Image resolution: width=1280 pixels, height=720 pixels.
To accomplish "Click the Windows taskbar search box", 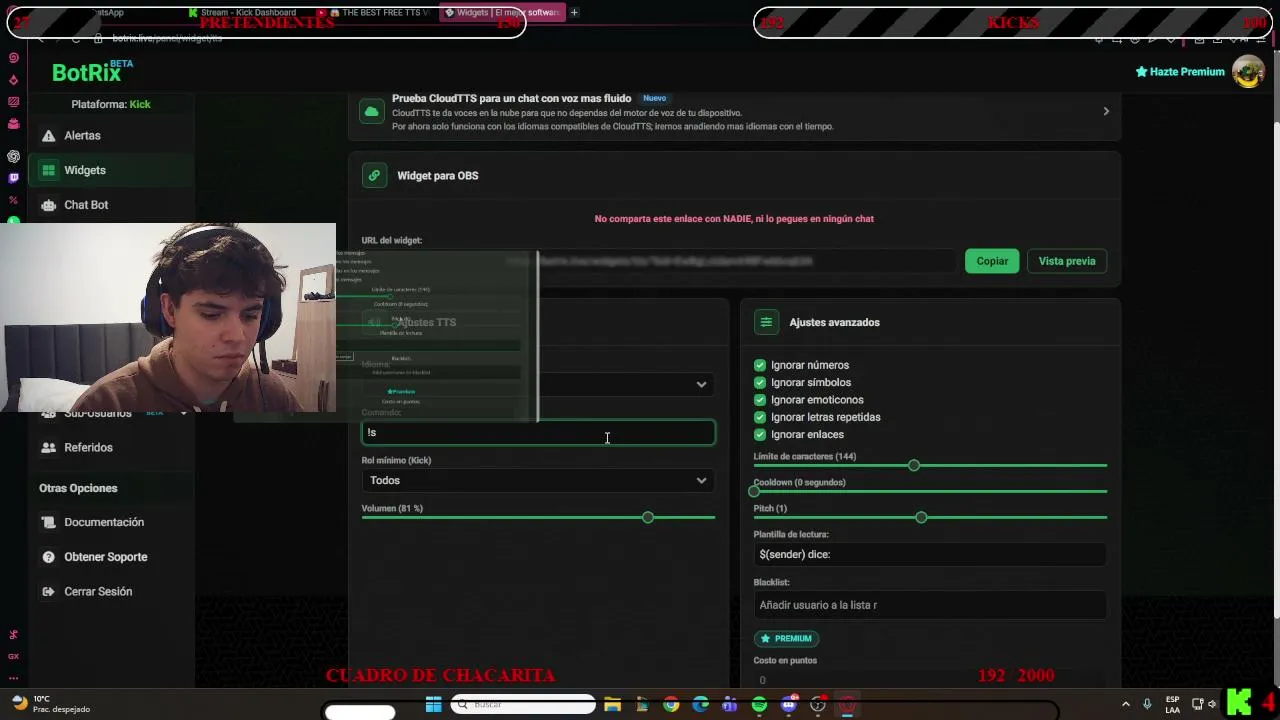I will coord(523,705).
